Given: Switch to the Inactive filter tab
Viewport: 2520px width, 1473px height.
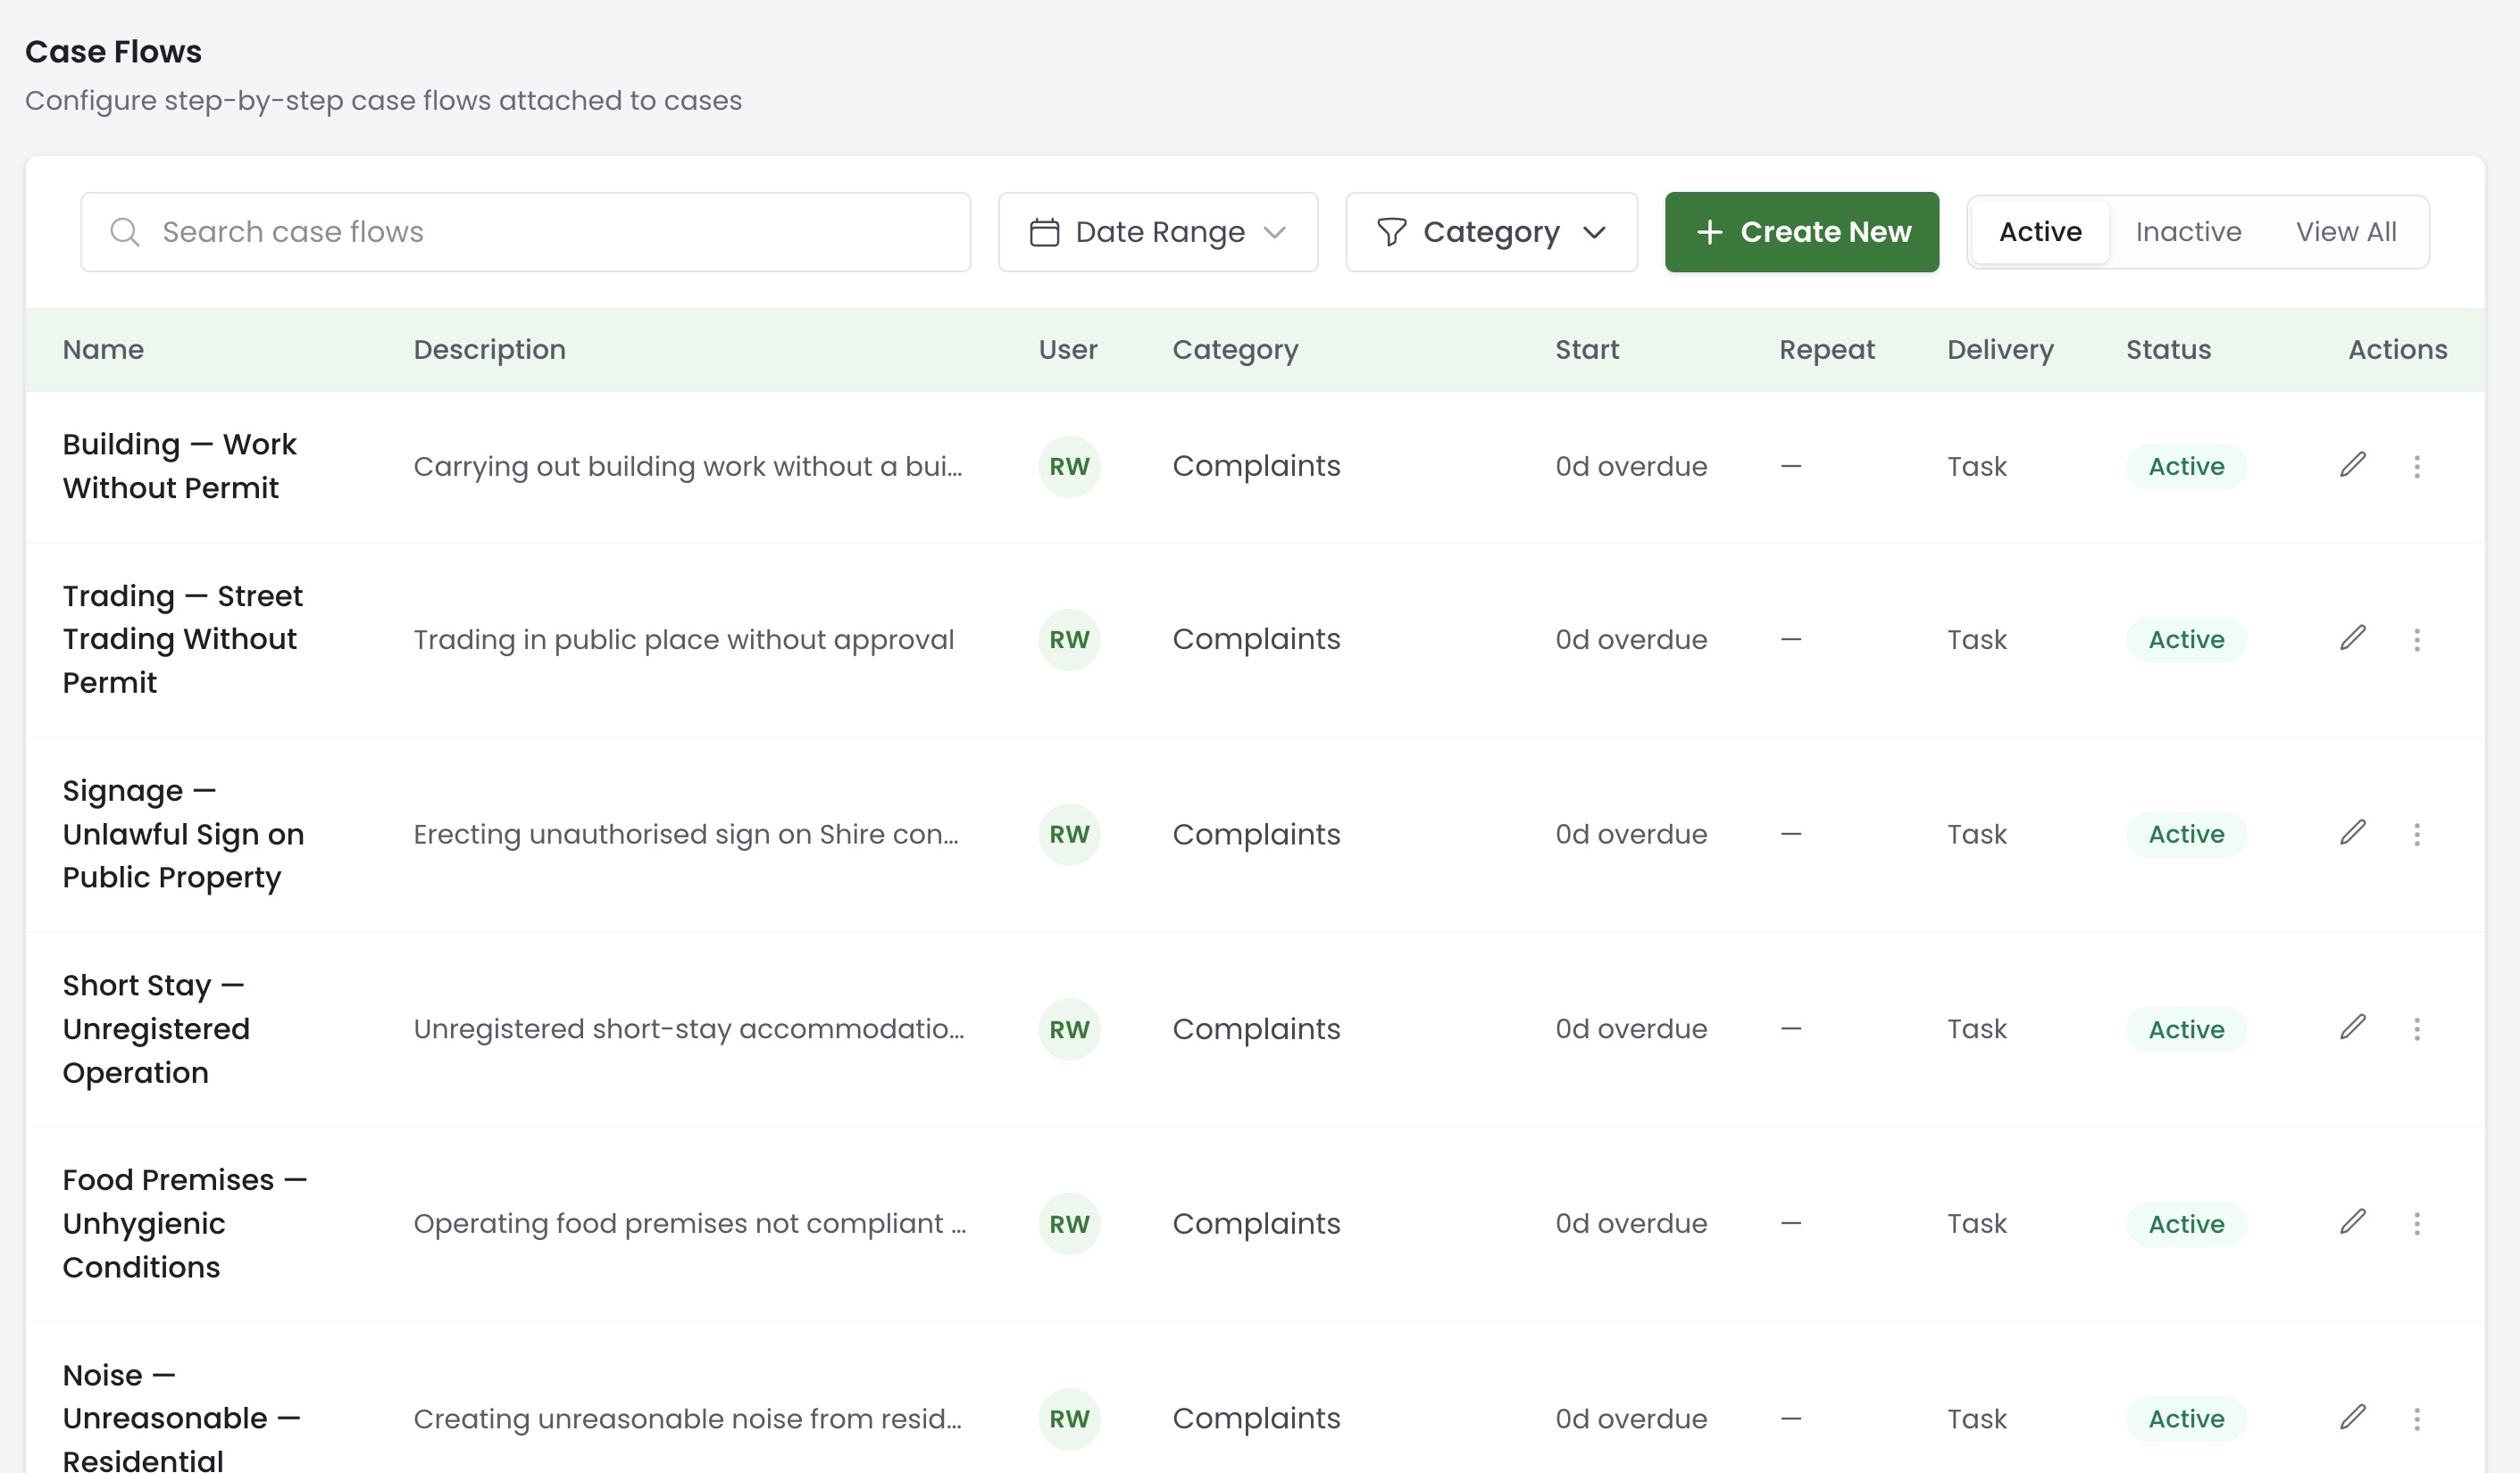Looking at the screenshot, I should click(x=2188, y=232).
